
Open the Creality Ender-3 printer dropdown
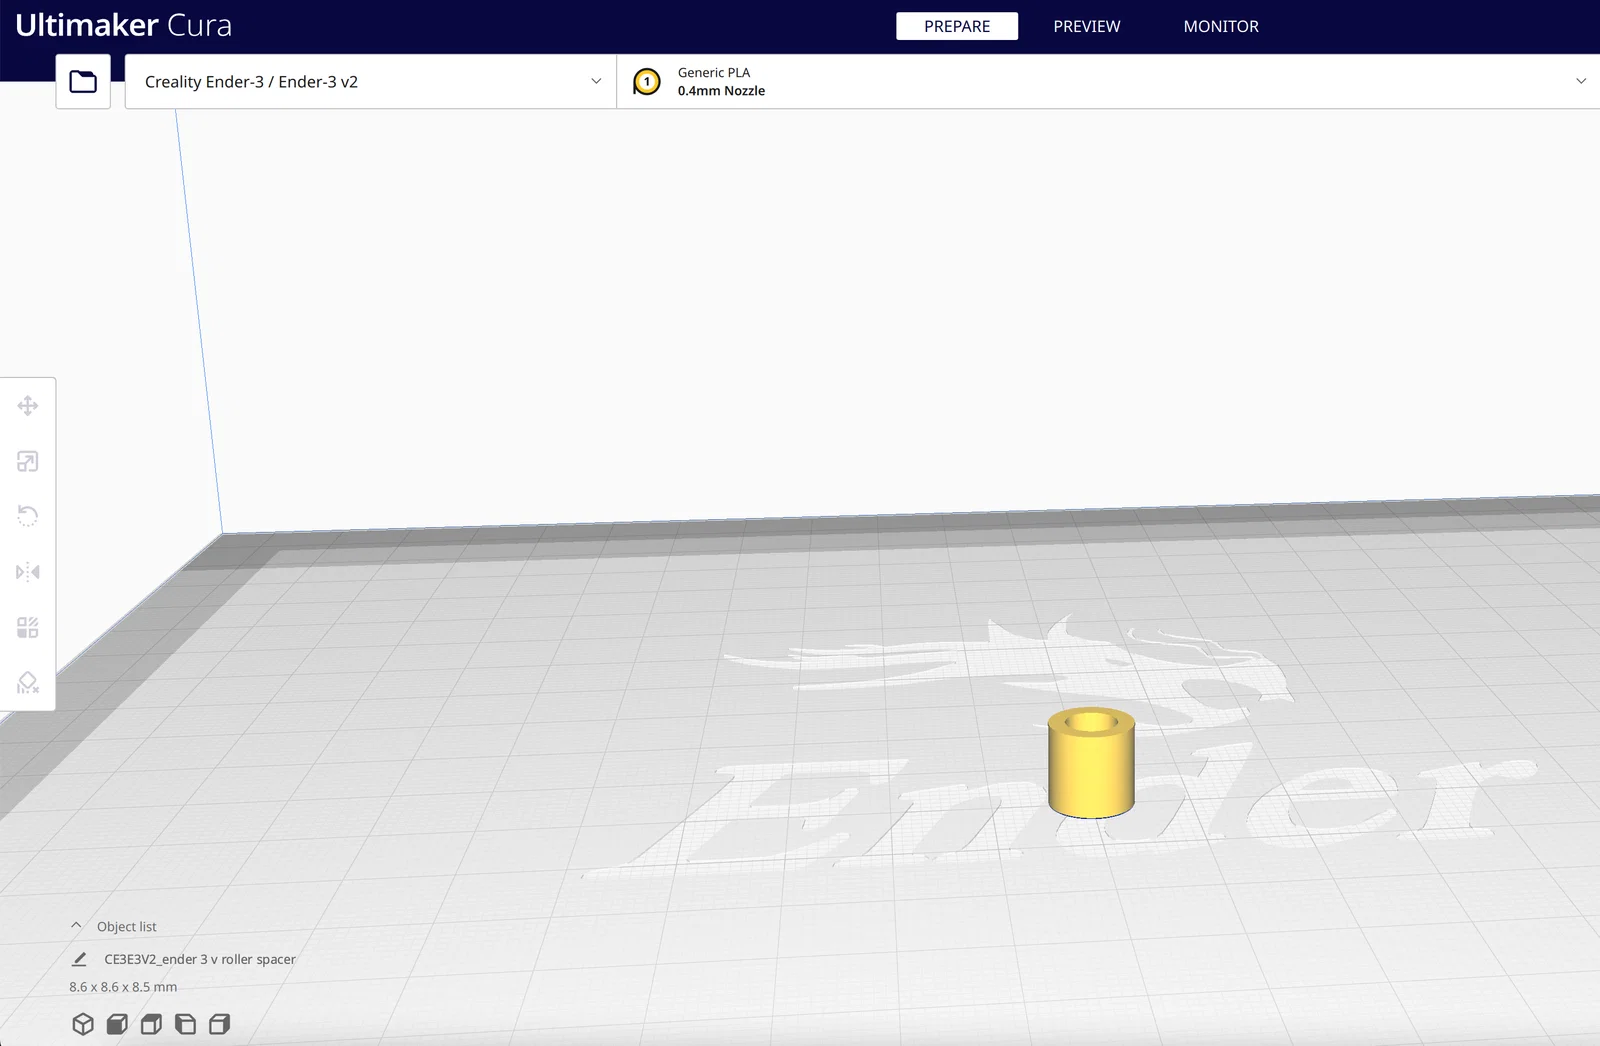tap(371, 82)
